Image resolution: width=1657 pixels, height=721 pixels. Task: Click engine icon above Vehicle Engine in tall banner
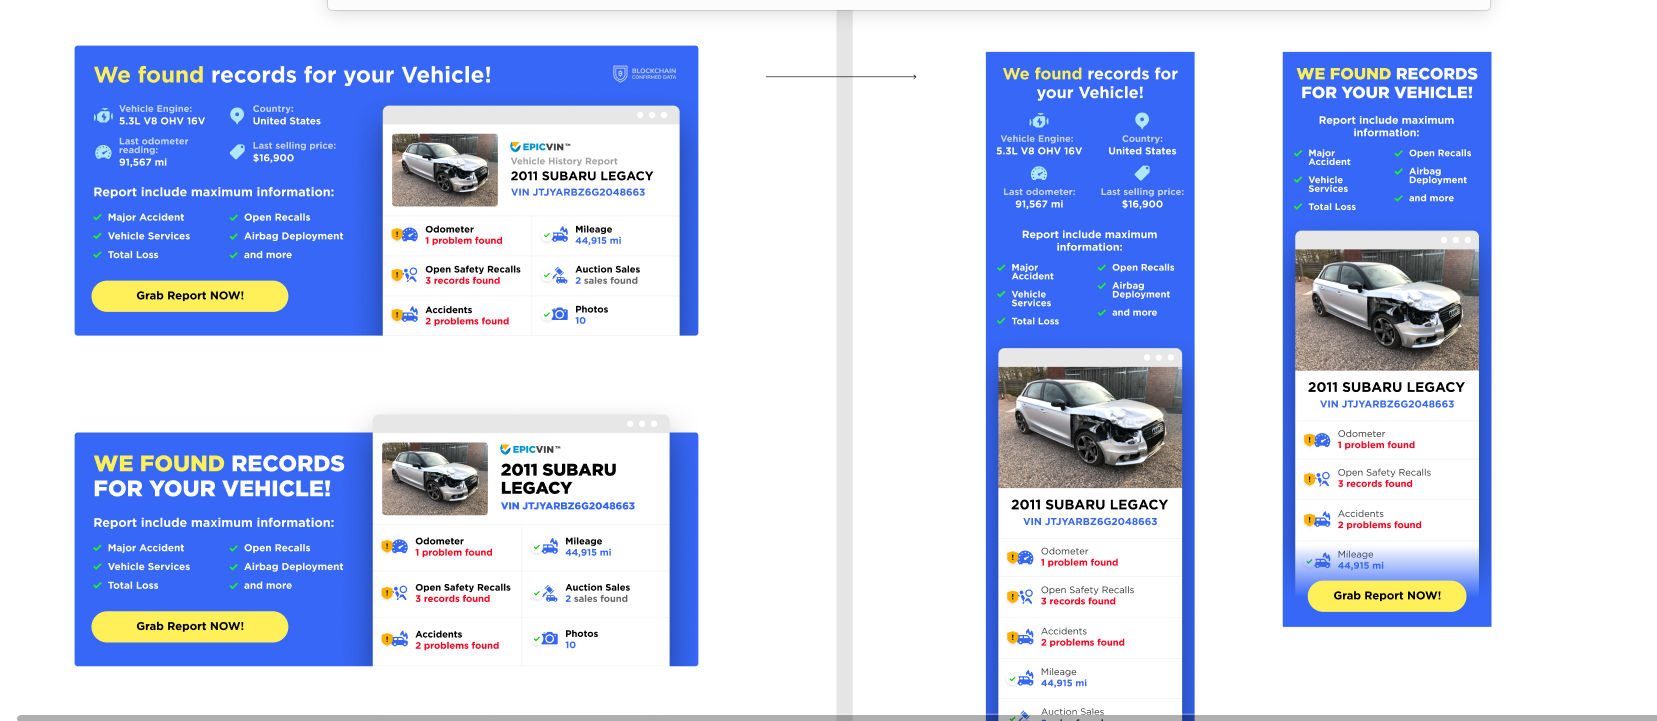(1039, 121)
